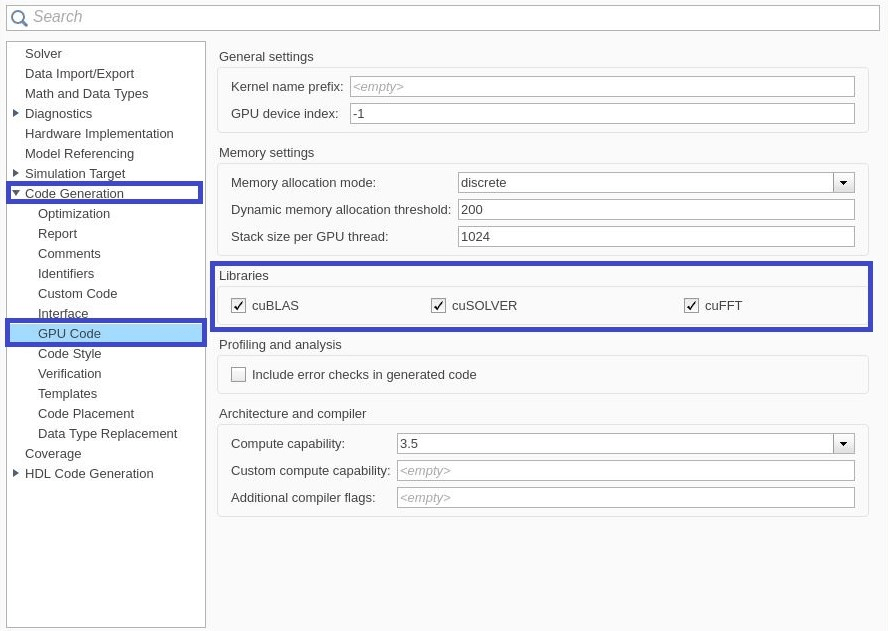Open Data Type Replacement page
The image size is (888, 631).
107,434
